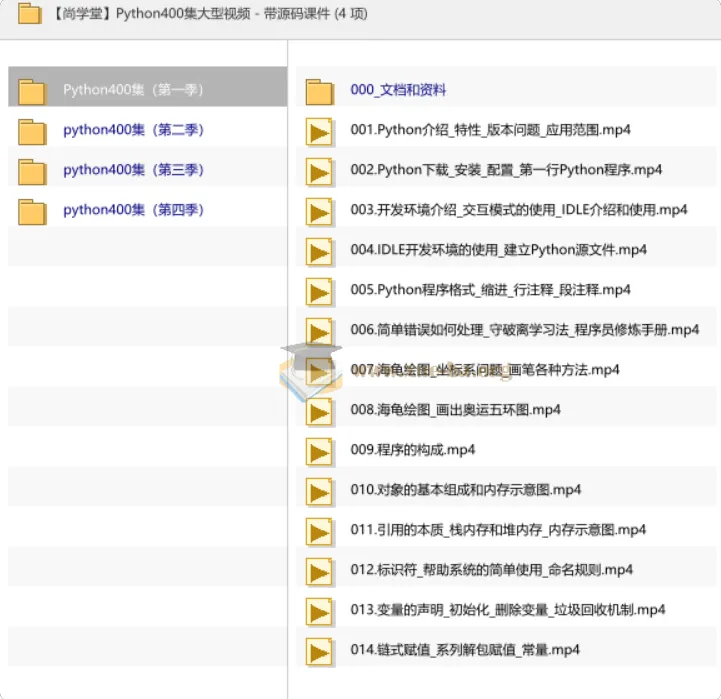Select file 003.开发环境介绍_交互模式的使用_IDLE介绍和使用.mp4

coord(519,210)
